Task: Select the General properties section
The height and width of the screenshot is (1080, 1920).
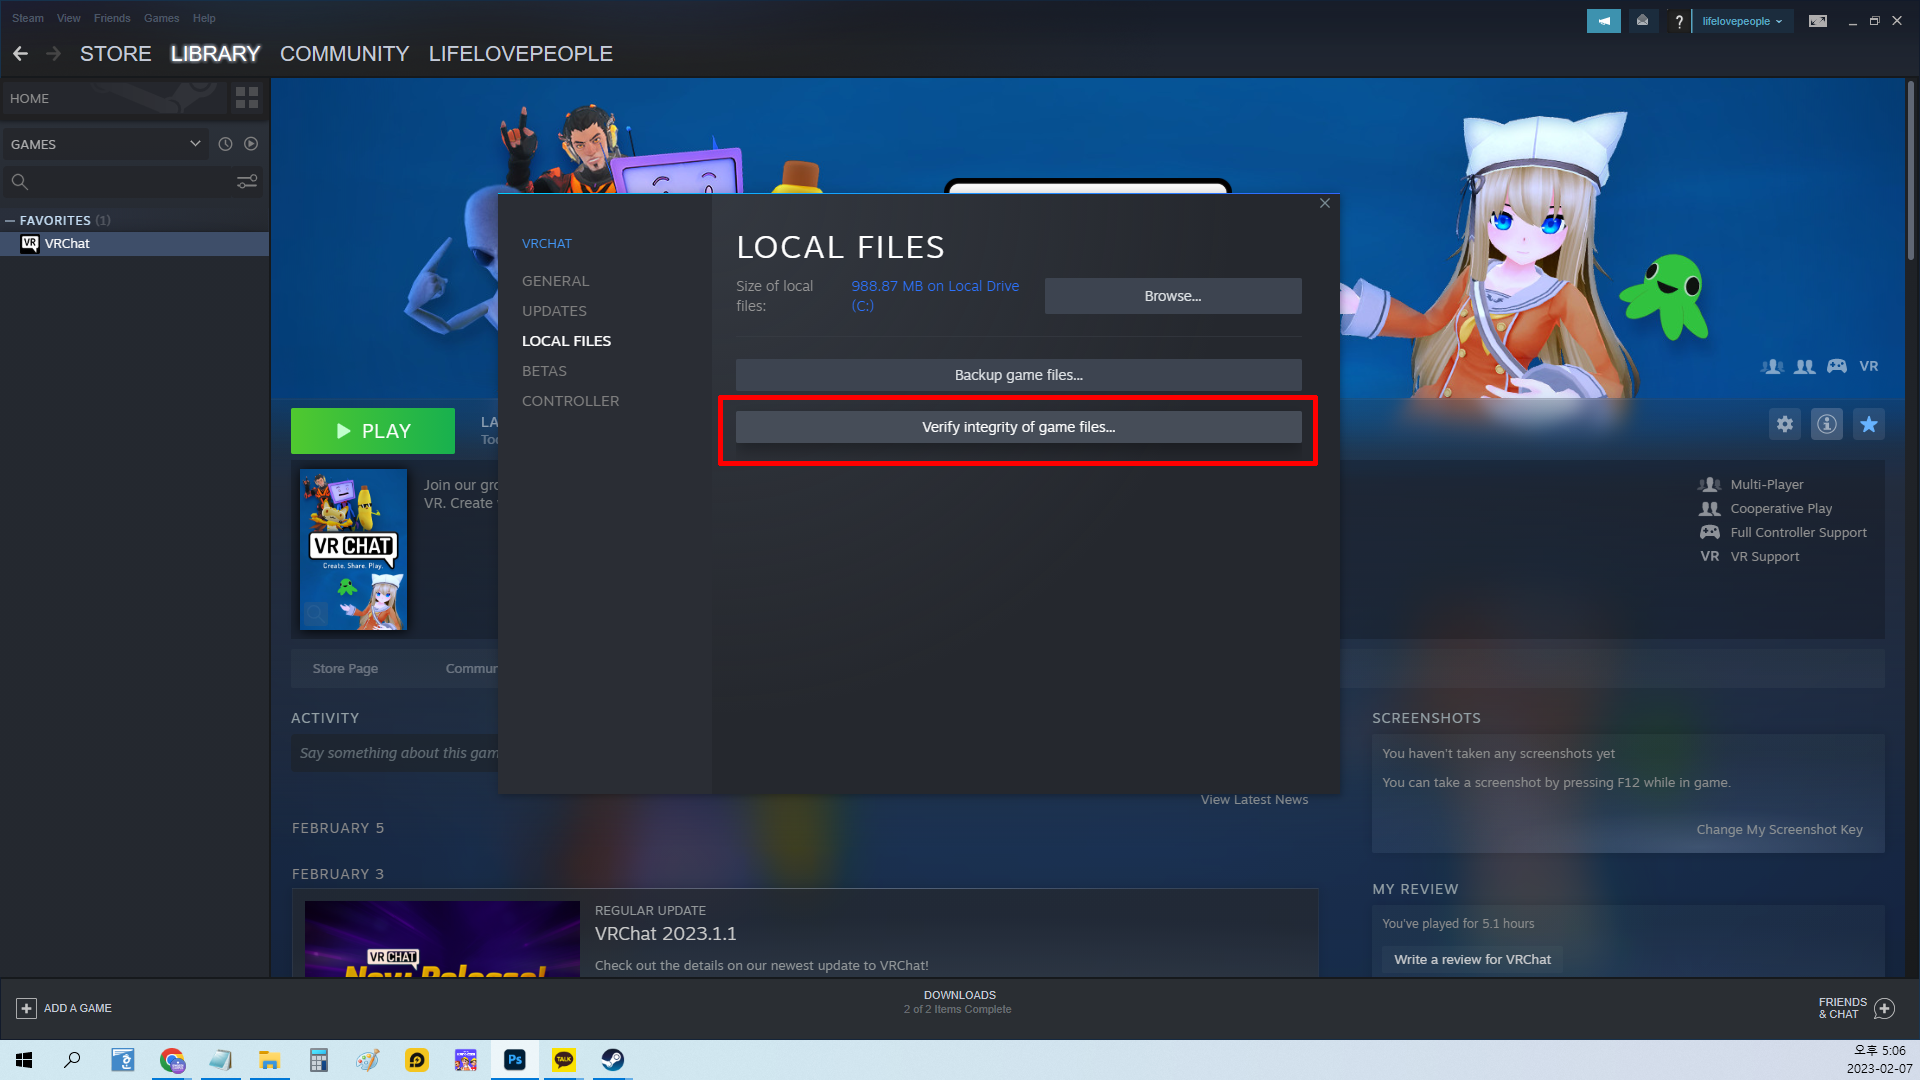Action: (x=556, y=281)
